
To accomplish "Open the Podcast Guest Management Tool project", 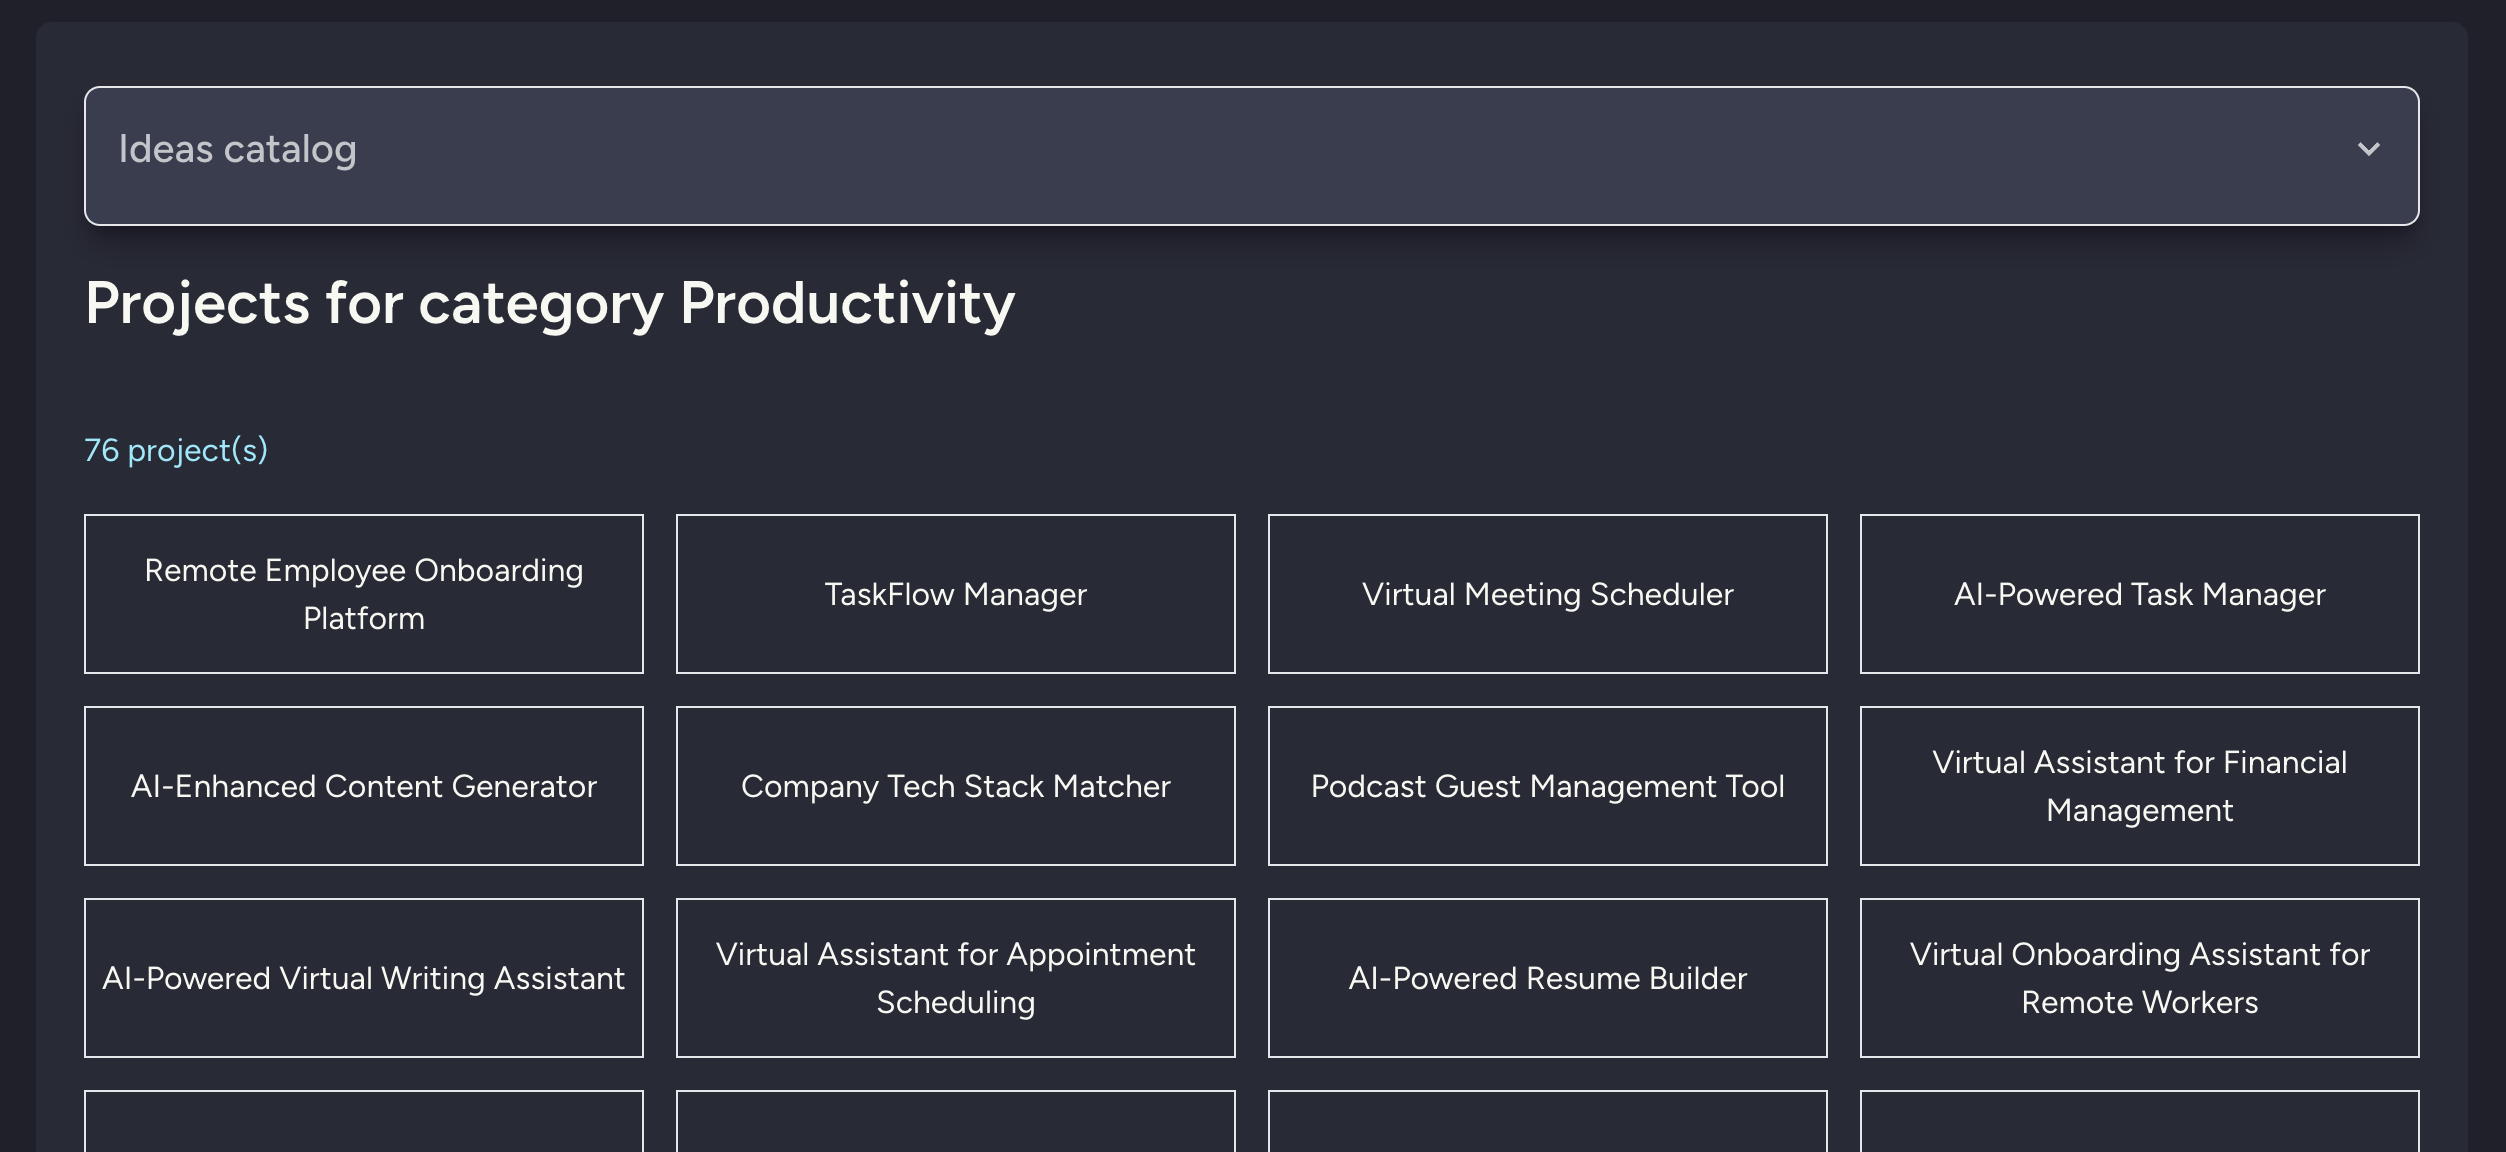I will pos(1547,787).
